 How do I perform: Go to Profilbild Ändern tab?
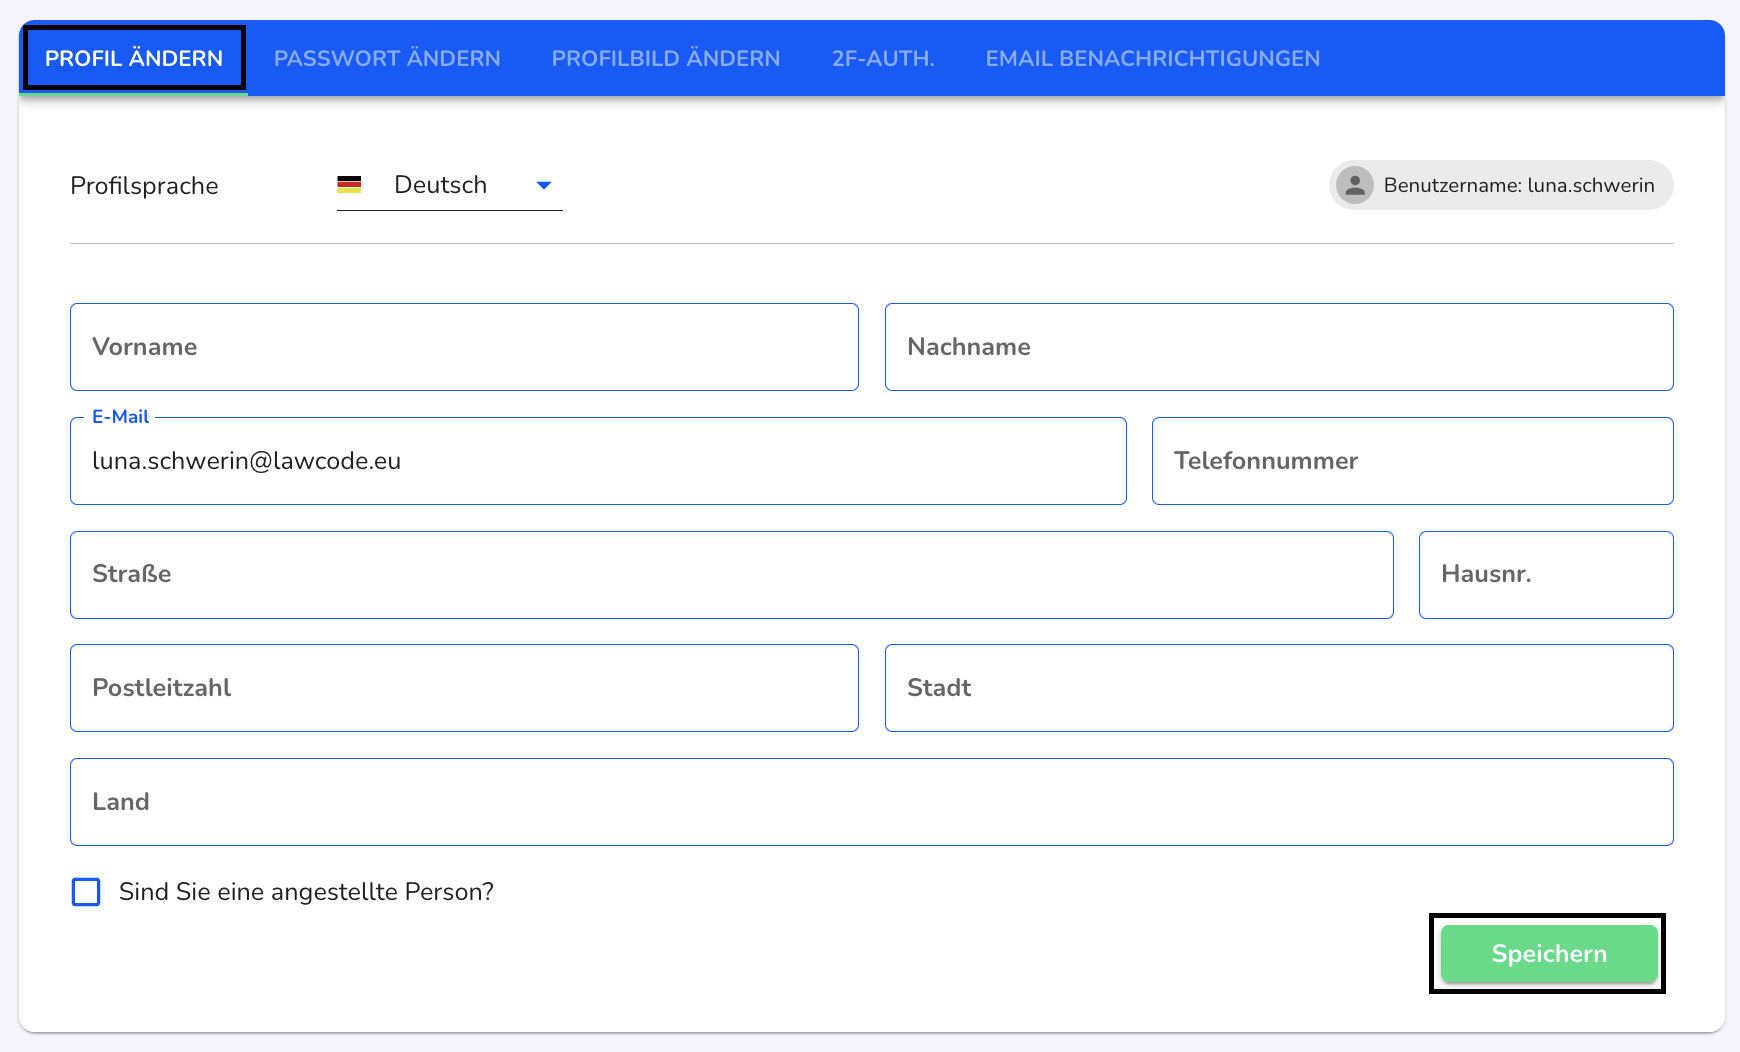666,58
